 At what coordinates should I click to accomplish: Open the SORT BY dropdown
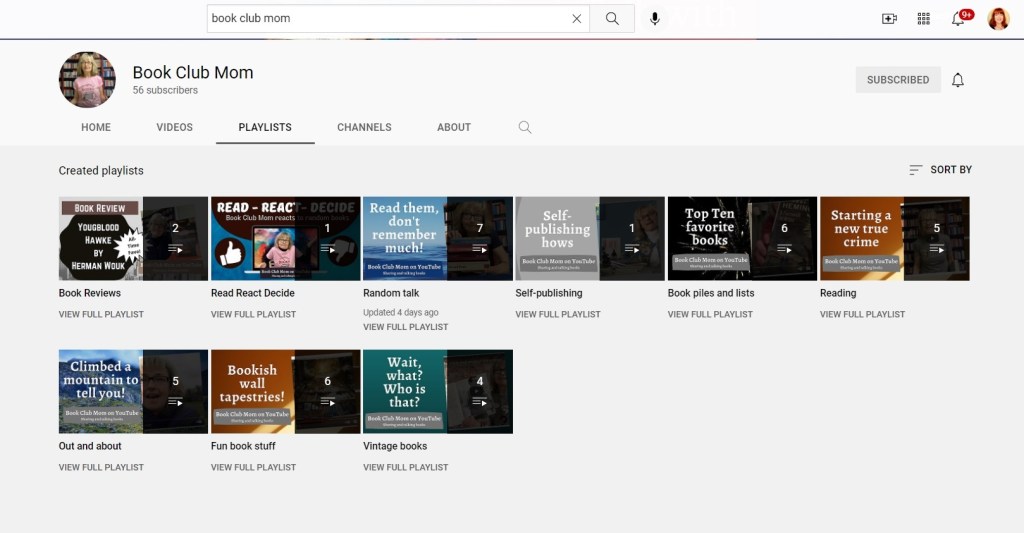point(940,170)
